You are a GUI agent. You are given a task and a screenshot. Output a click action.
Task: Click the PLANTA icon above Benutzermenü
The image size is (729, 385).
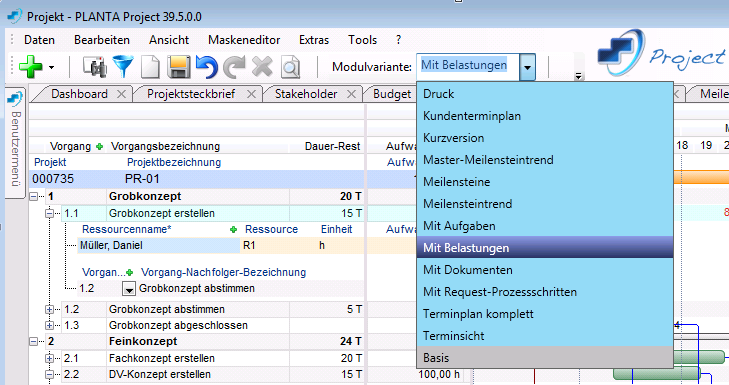(15, 98)
